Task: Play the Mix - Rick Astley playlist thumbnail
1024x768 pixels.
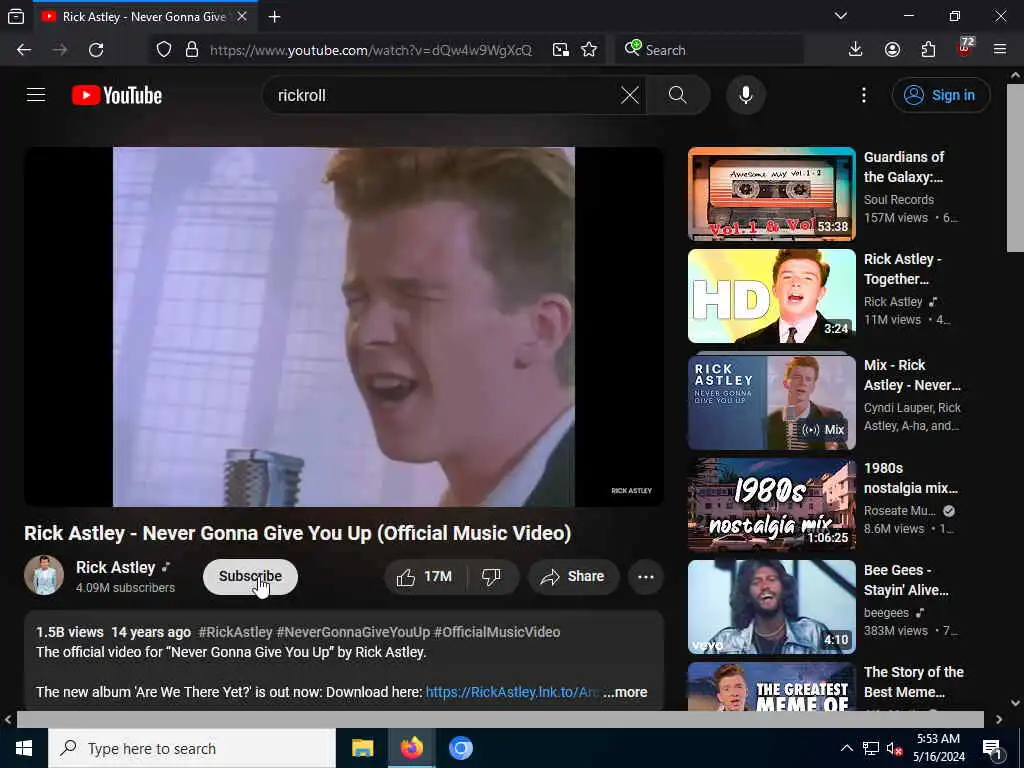Action: click(771, 402)
